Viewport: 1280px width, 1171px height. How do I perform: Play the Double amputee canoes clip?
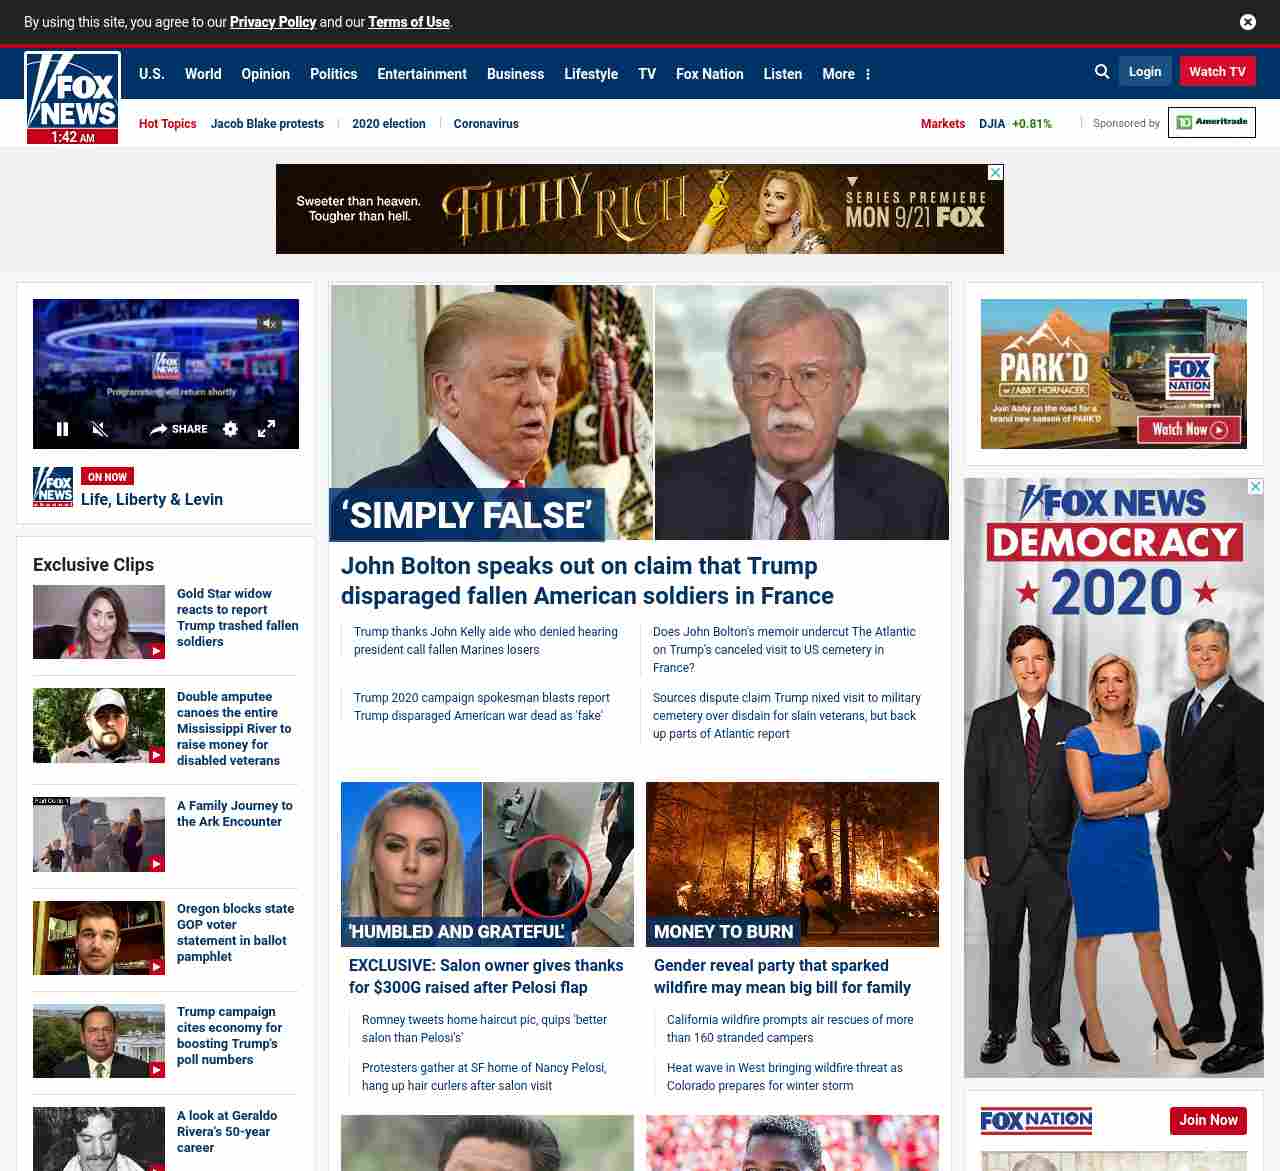click(99, 725)
